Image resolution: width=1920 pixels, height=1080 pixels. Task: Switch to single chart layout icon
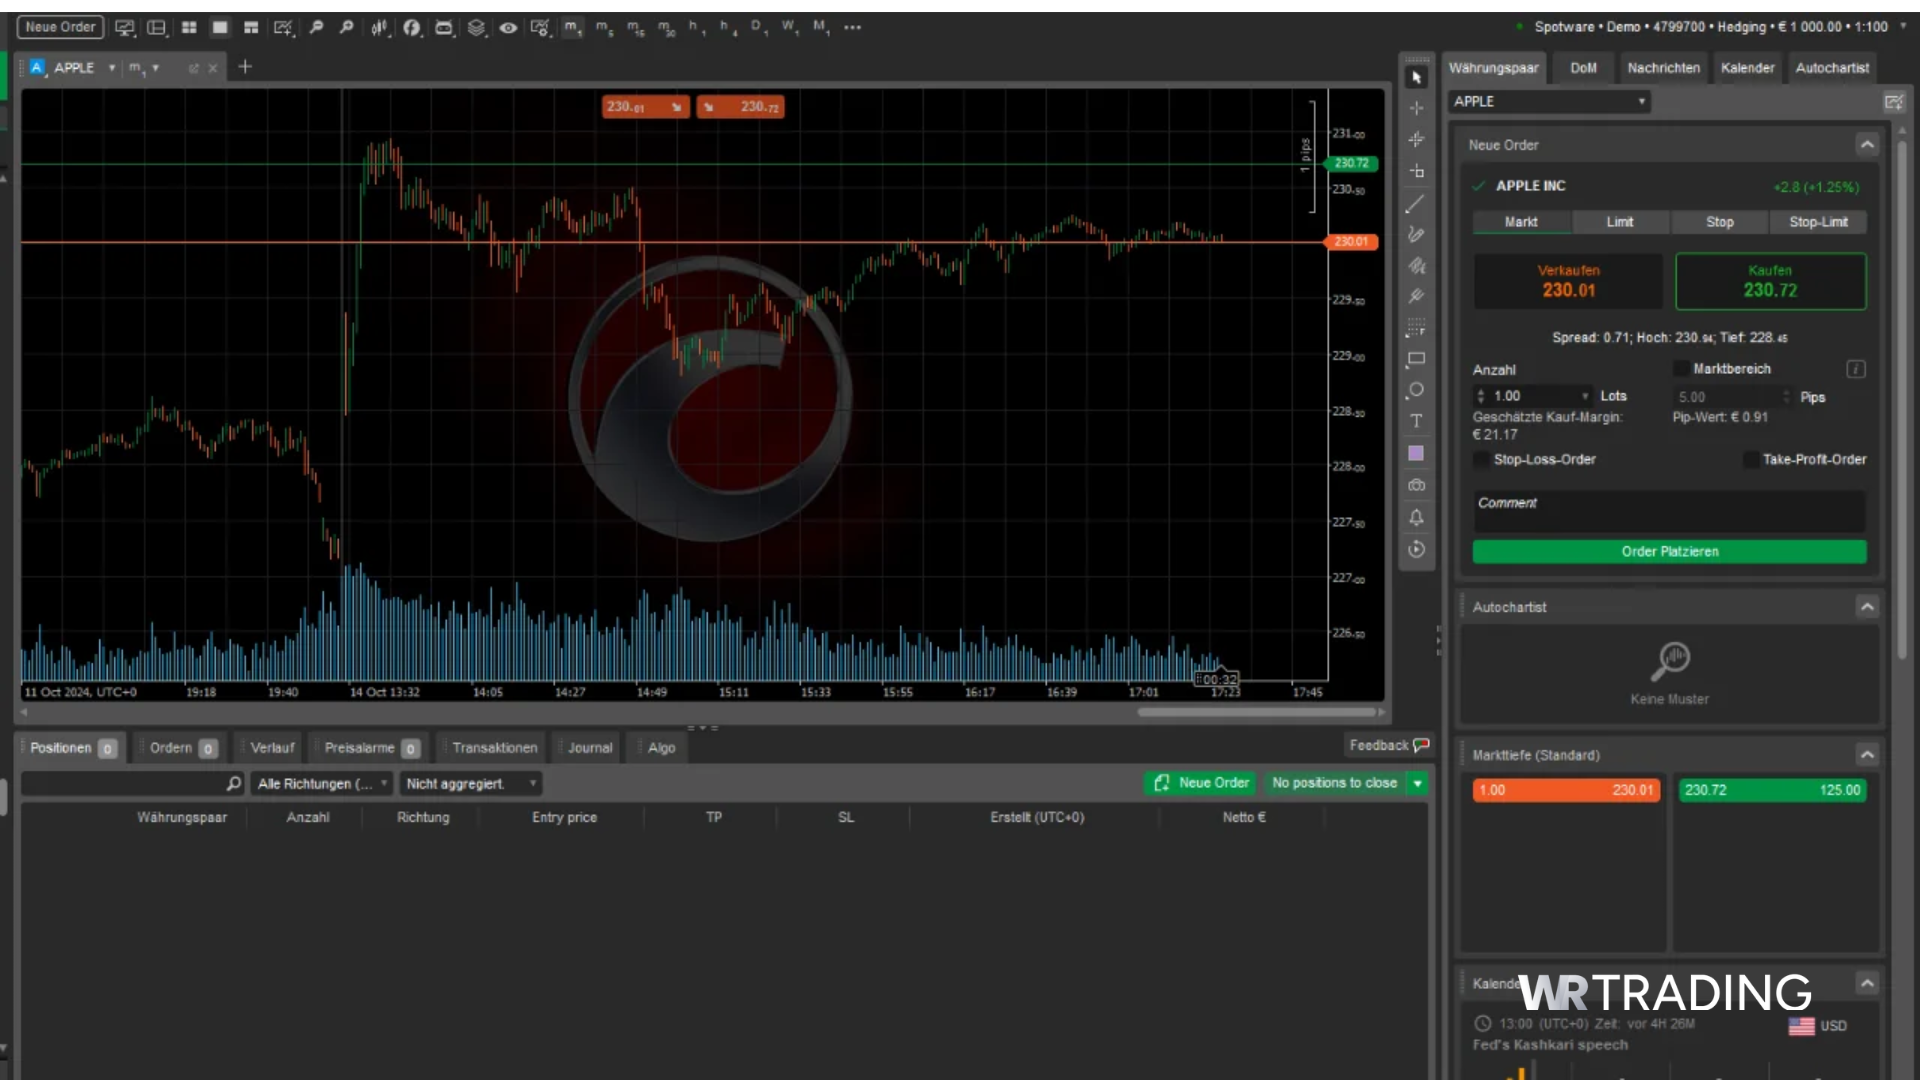(x=220, y=27)
